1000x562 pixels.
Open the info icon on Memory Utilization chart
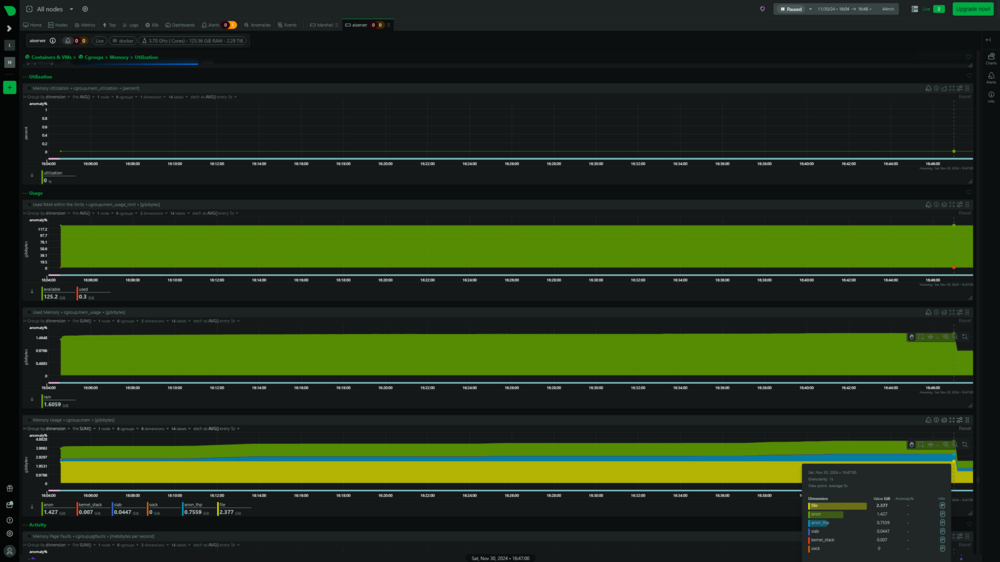[x=936, y=89]
